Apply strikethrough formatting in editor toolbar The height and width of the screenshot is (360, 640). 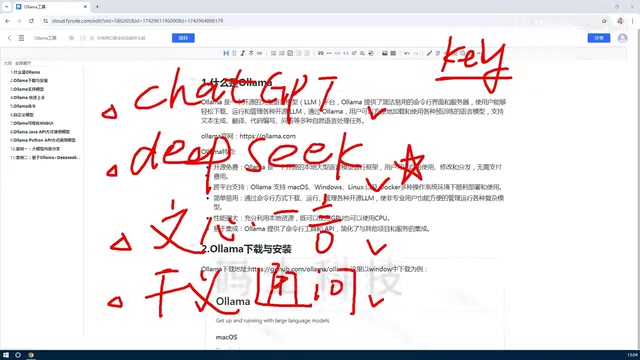[251, 53]
